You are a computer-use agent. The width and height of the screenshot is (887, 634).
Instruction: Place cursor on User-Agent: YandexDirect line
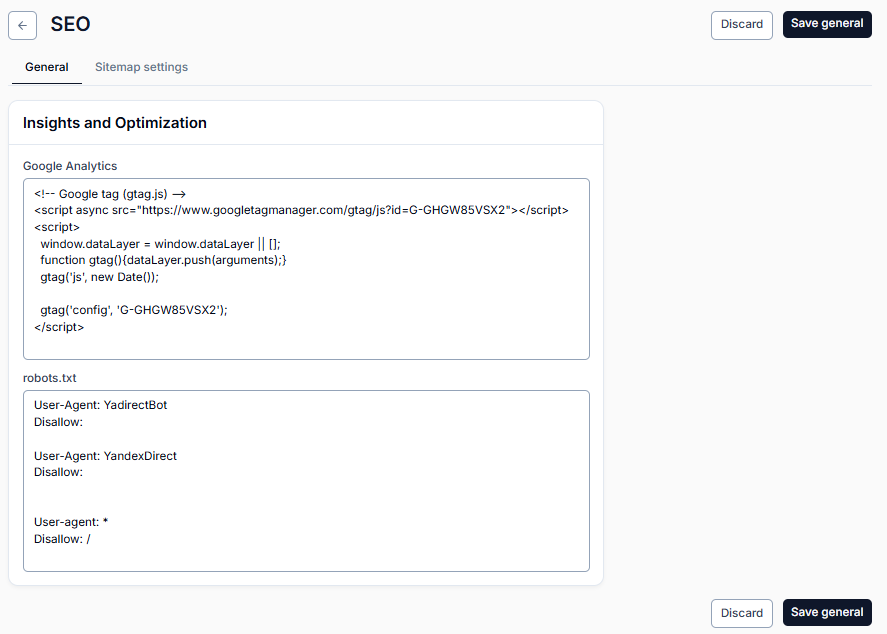(105, 456)
